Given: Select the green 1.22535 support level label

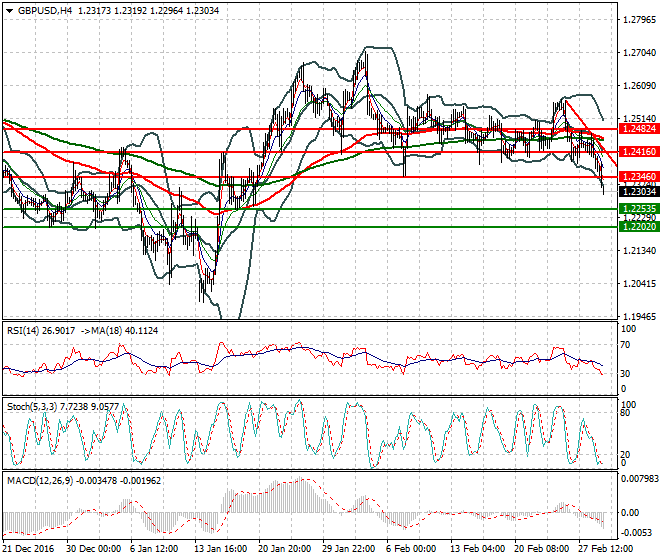Looking at the screenshot, I should point(639,208).
